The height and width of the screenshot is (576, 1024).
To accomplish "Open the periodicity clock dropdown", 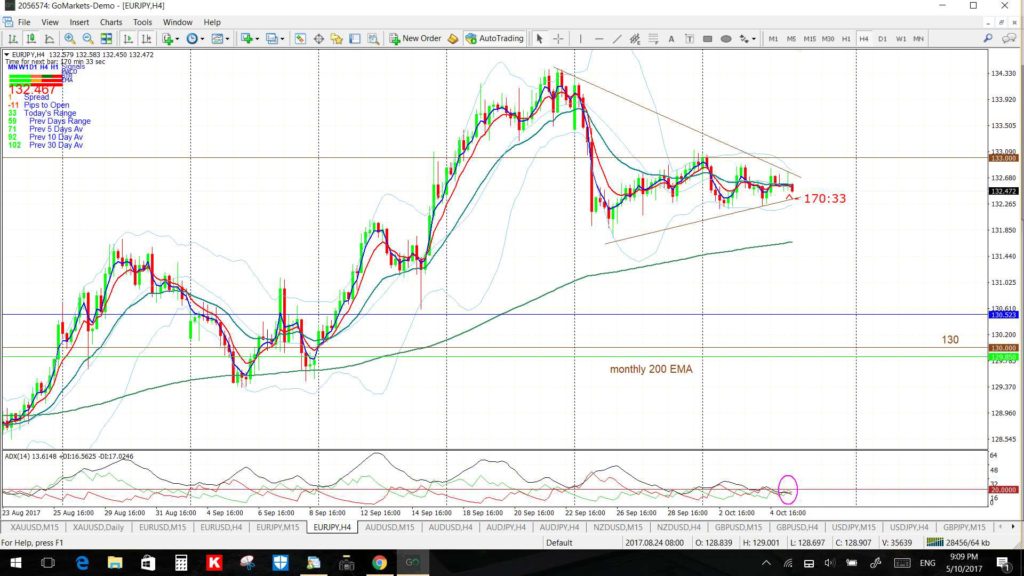I will pos(195,39).
